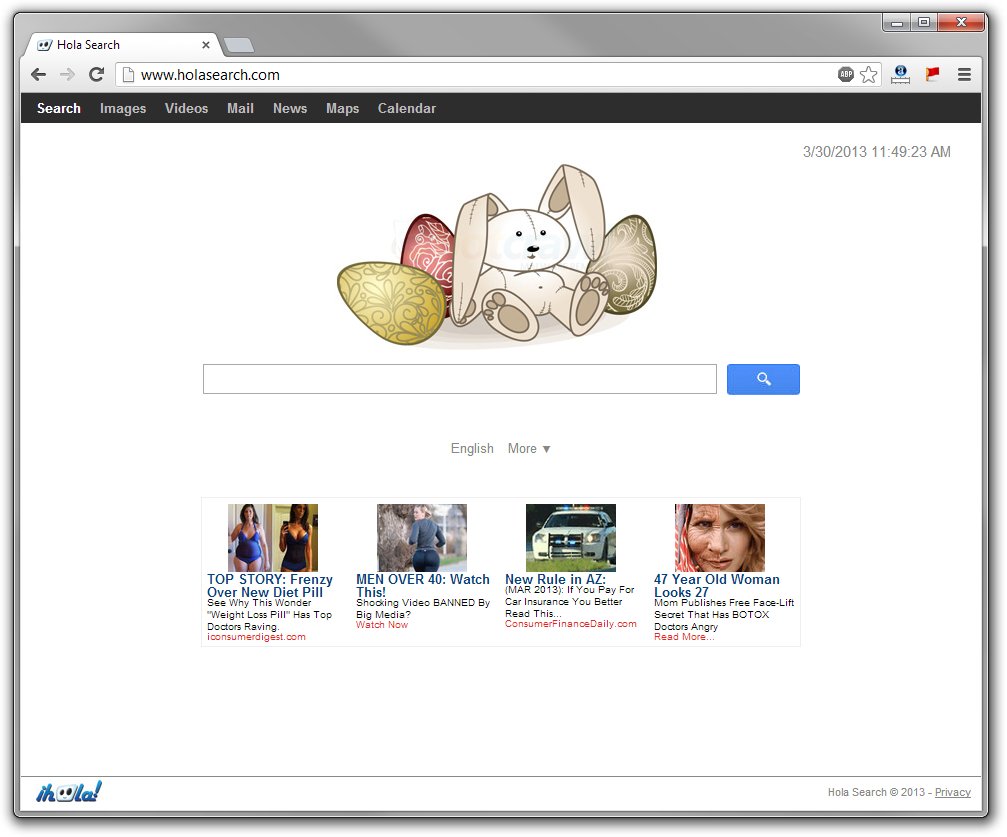Expand the More languages dropdown
This screenshot has width=1007, height=837.
[529, 448]
